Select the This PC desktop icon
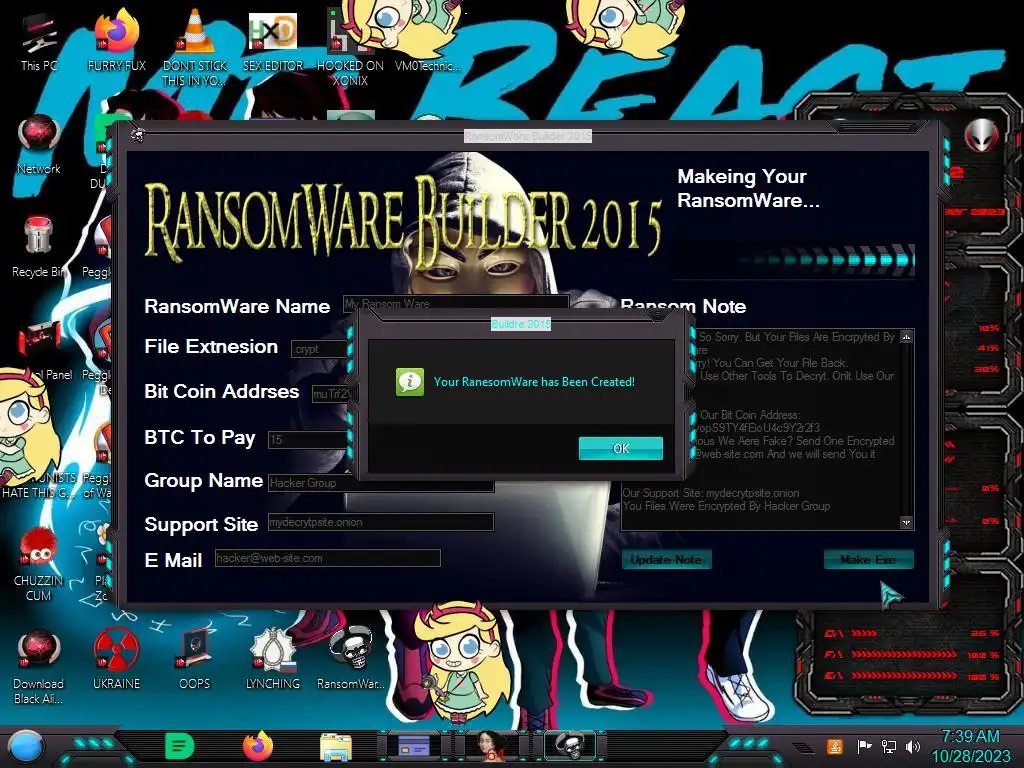Viewport: 1024px width, 768px height. point(39,42)
